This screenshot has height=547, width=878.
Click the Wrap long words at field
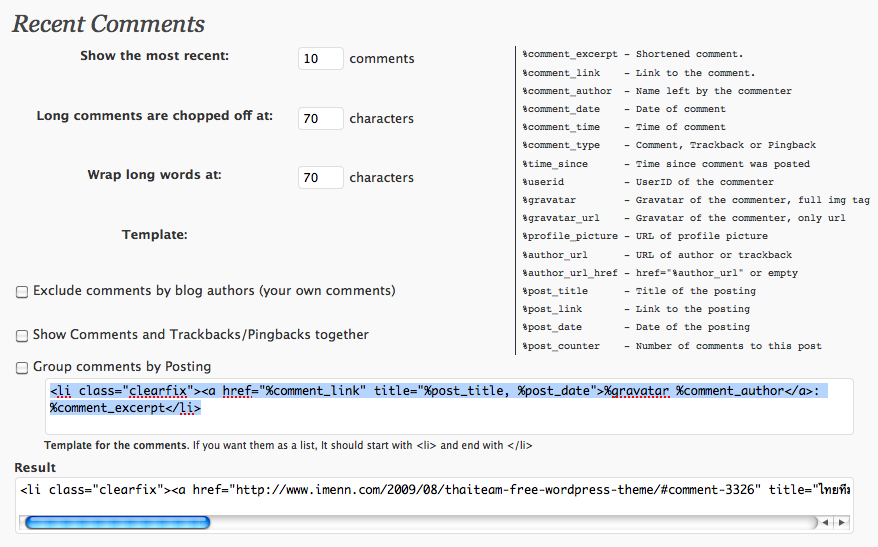(x=320, y=178)
